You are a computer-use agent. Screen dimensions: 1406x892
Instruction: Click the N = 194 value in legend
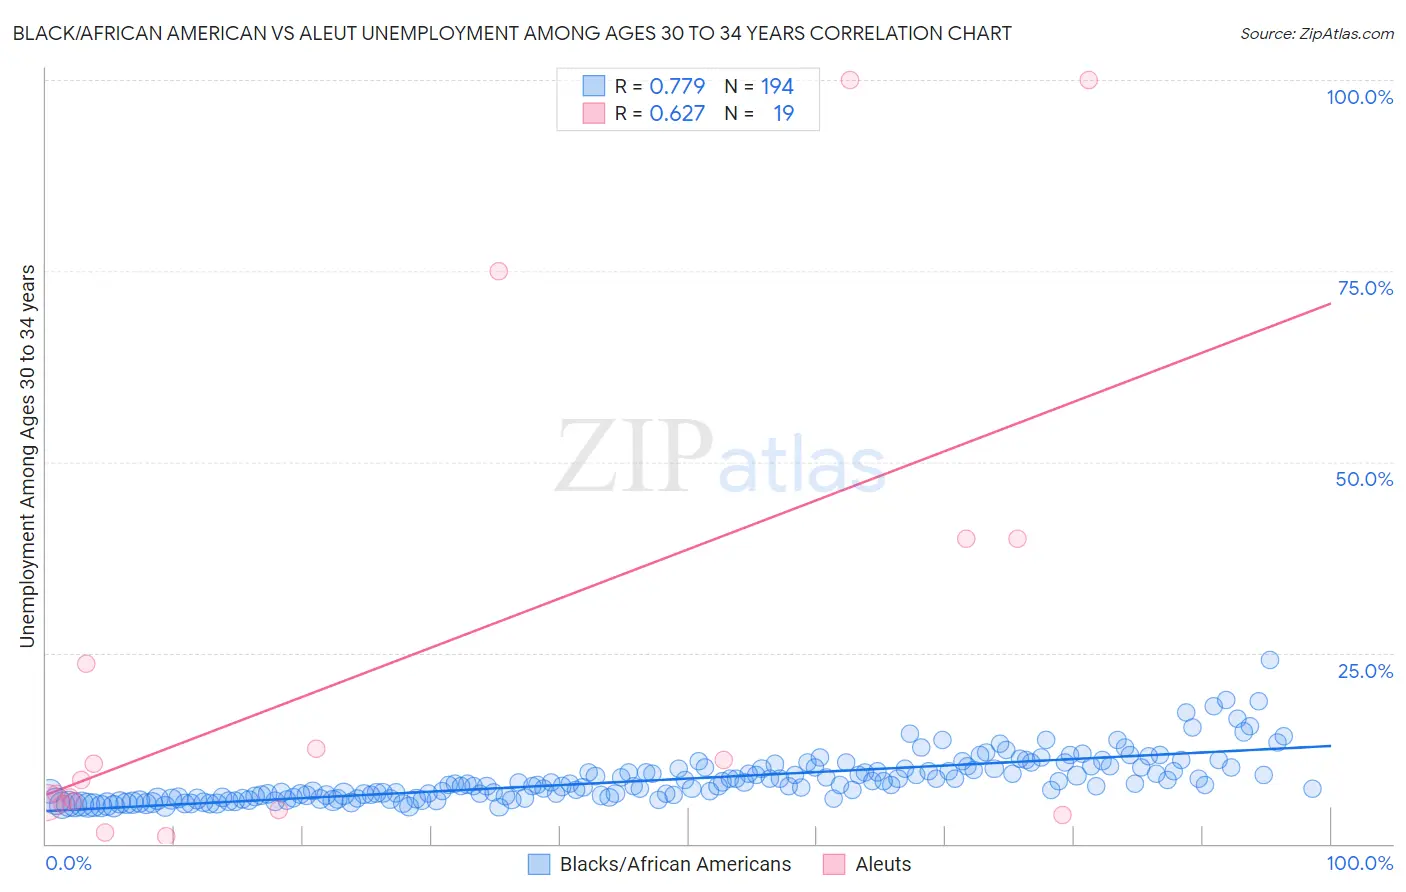pyautogui.click(x=759, y=86)
